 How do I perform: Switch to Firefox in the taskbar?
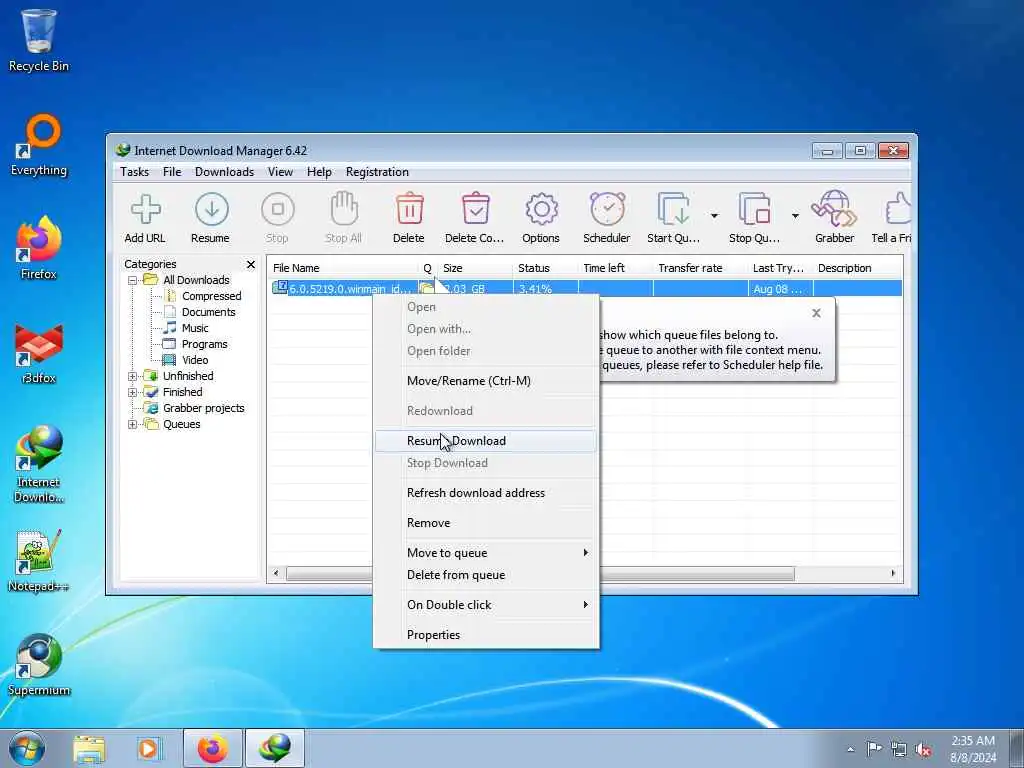click(212, 748)
